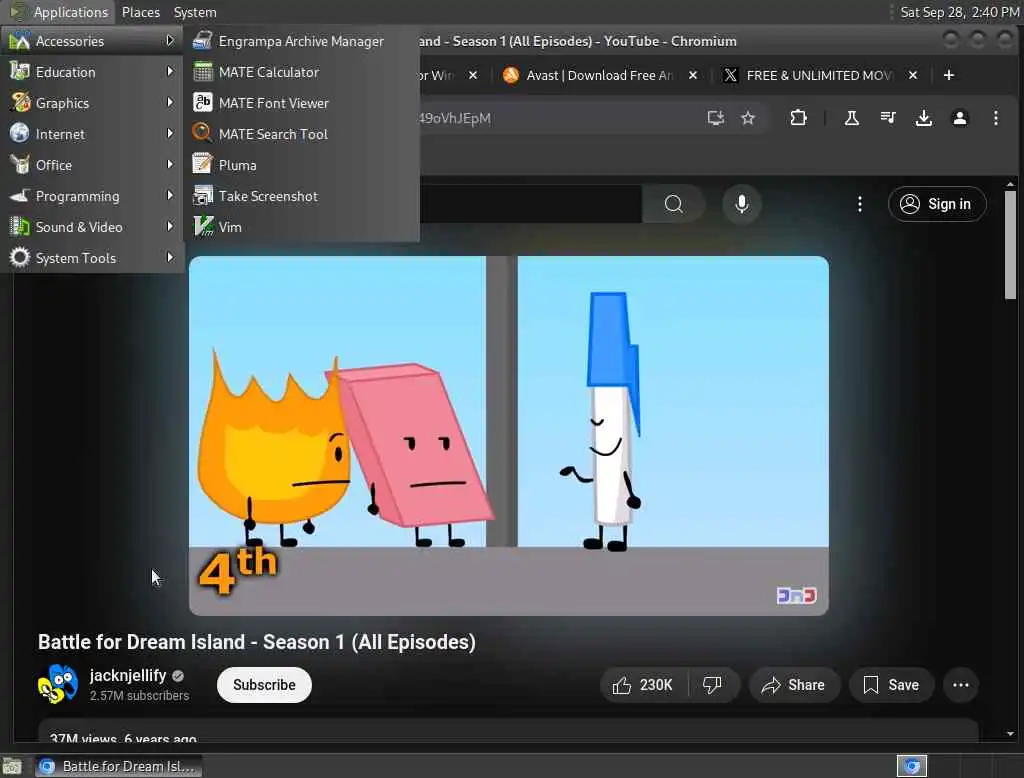This screenshot has width=1024, height=778.
Task: Open the System menu
Action: coord(195,12)
